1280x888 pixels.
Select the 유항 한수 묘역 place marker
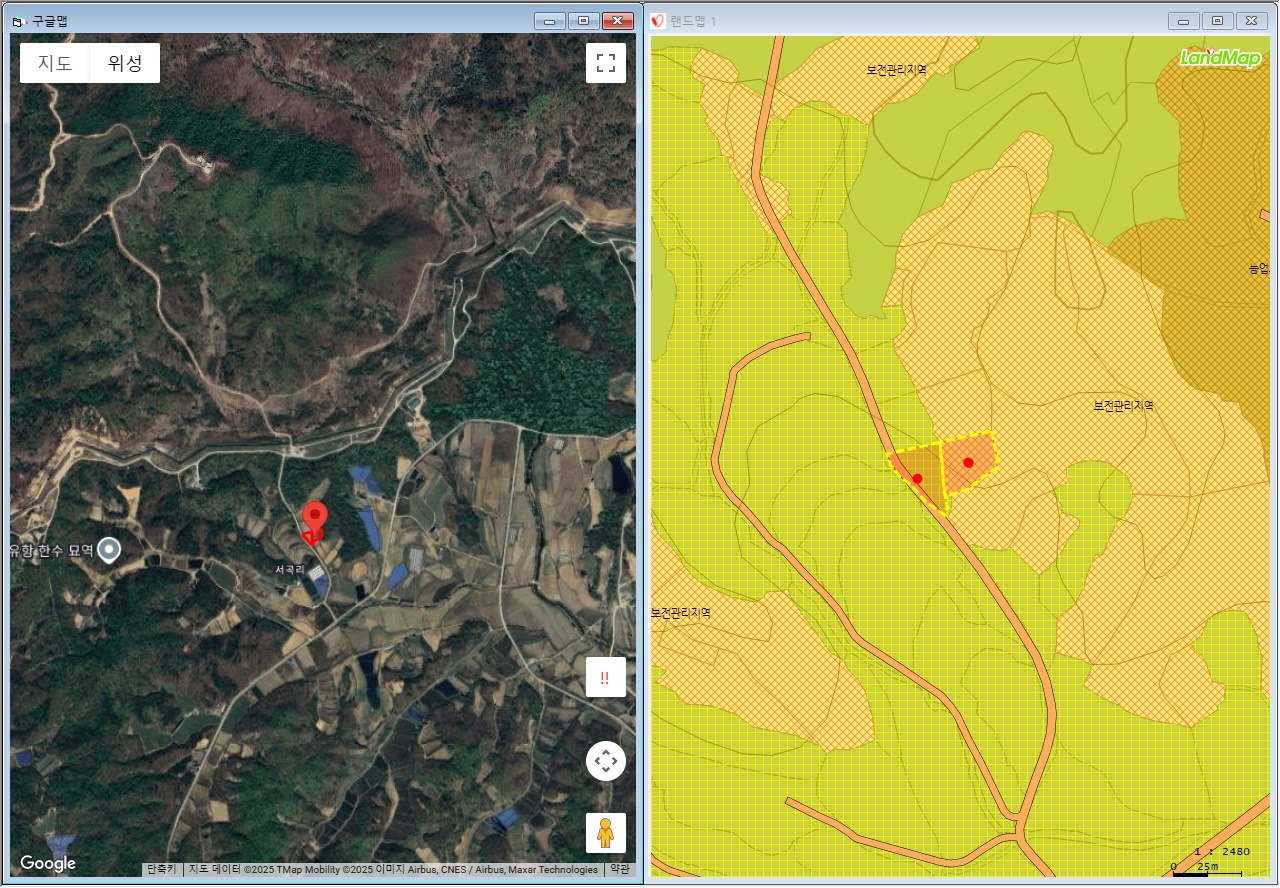click(108, 550)
